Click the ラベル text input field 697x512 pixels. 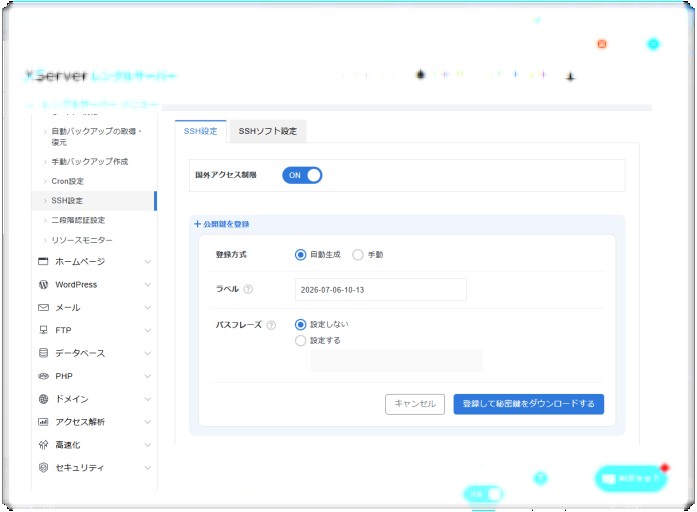point(381,290)
